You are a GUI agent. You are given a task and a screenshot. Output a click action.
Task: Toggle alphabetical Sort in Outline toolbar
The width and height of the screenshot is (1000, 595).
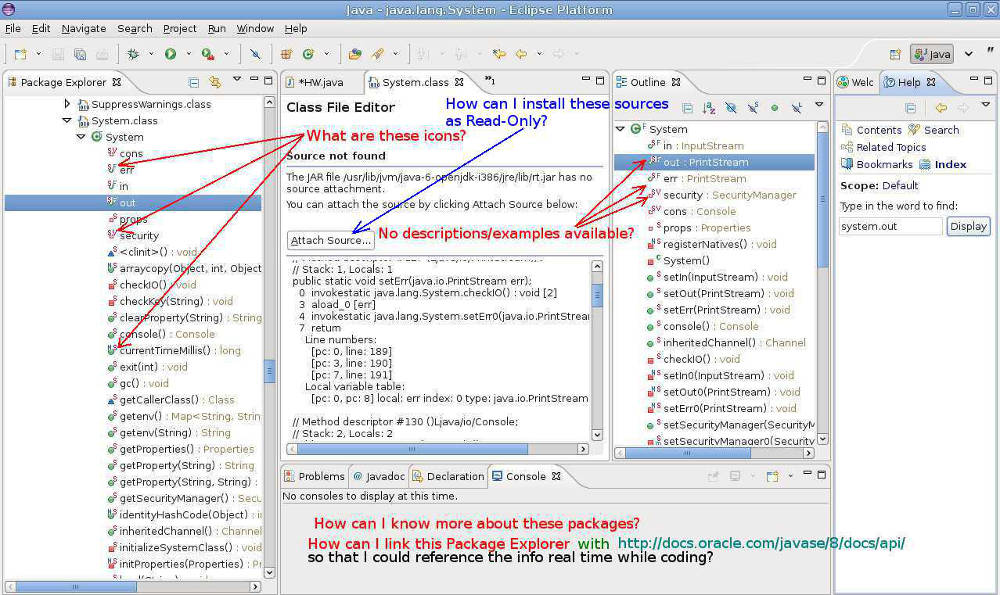(709, 108)
